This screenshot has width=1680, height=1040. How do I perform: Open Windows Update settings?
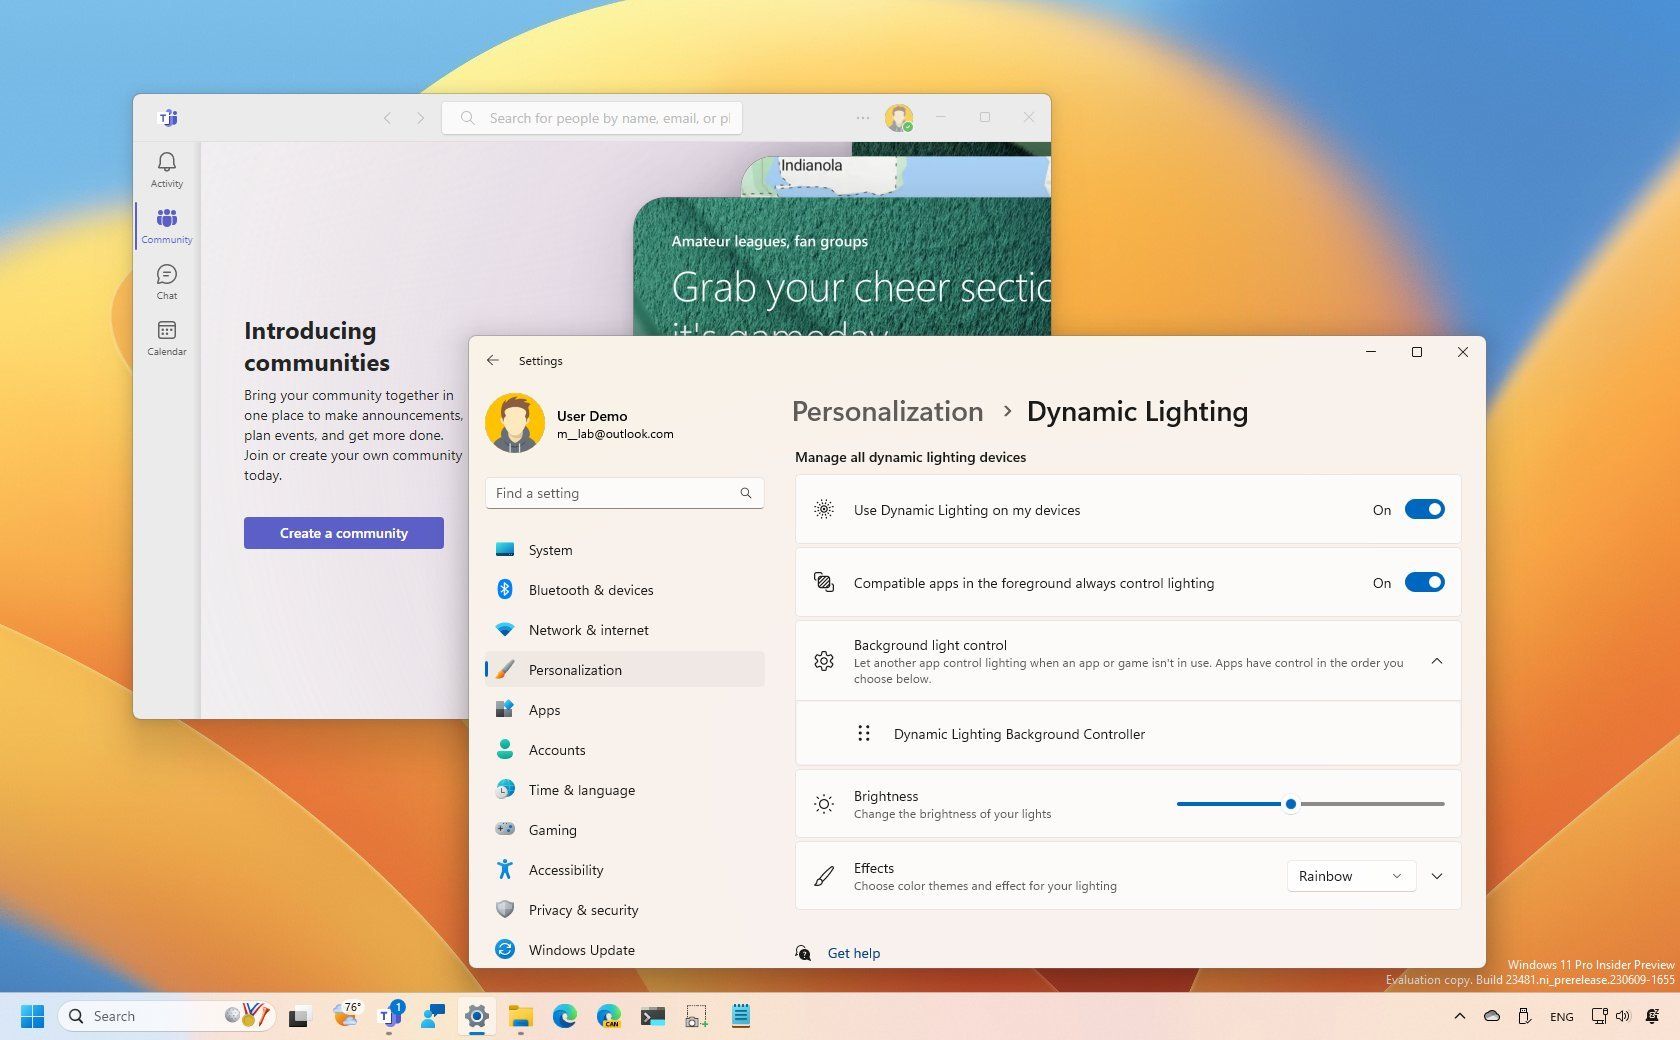[582, 950]
